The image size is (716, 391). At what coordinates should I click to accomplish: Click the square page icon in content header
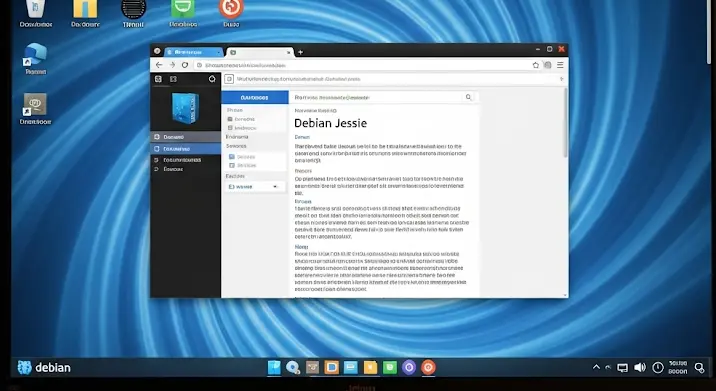(229, 79)
